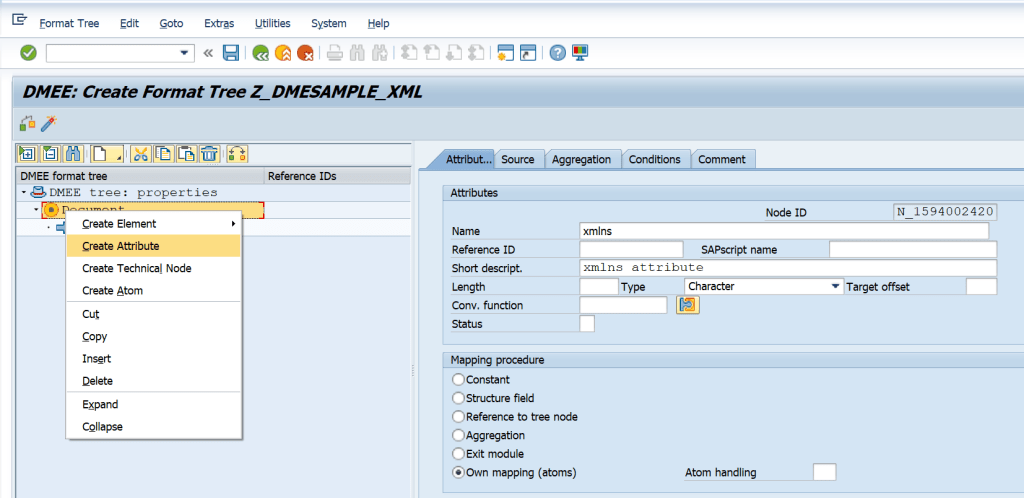
Task: Switch to the Conditions tab
Action: pyautogui.click(x=654, y=159)
